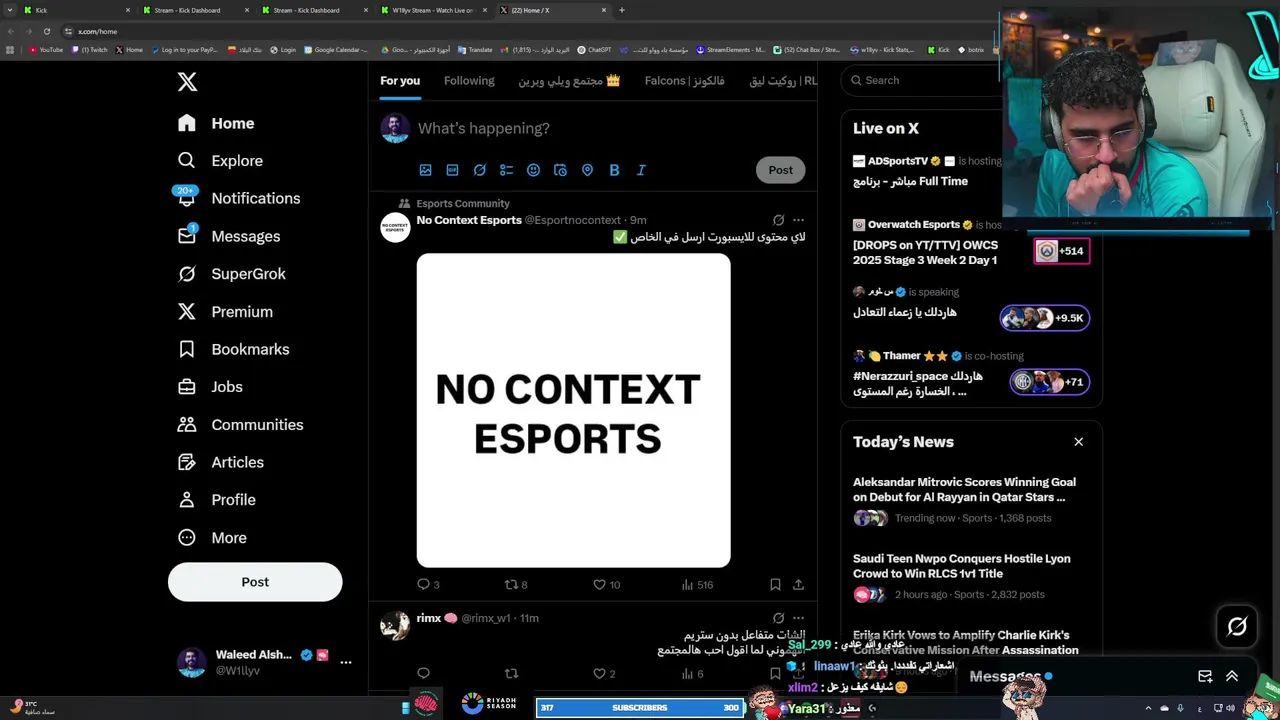Open Home in the X sidebar

(216, 123)
